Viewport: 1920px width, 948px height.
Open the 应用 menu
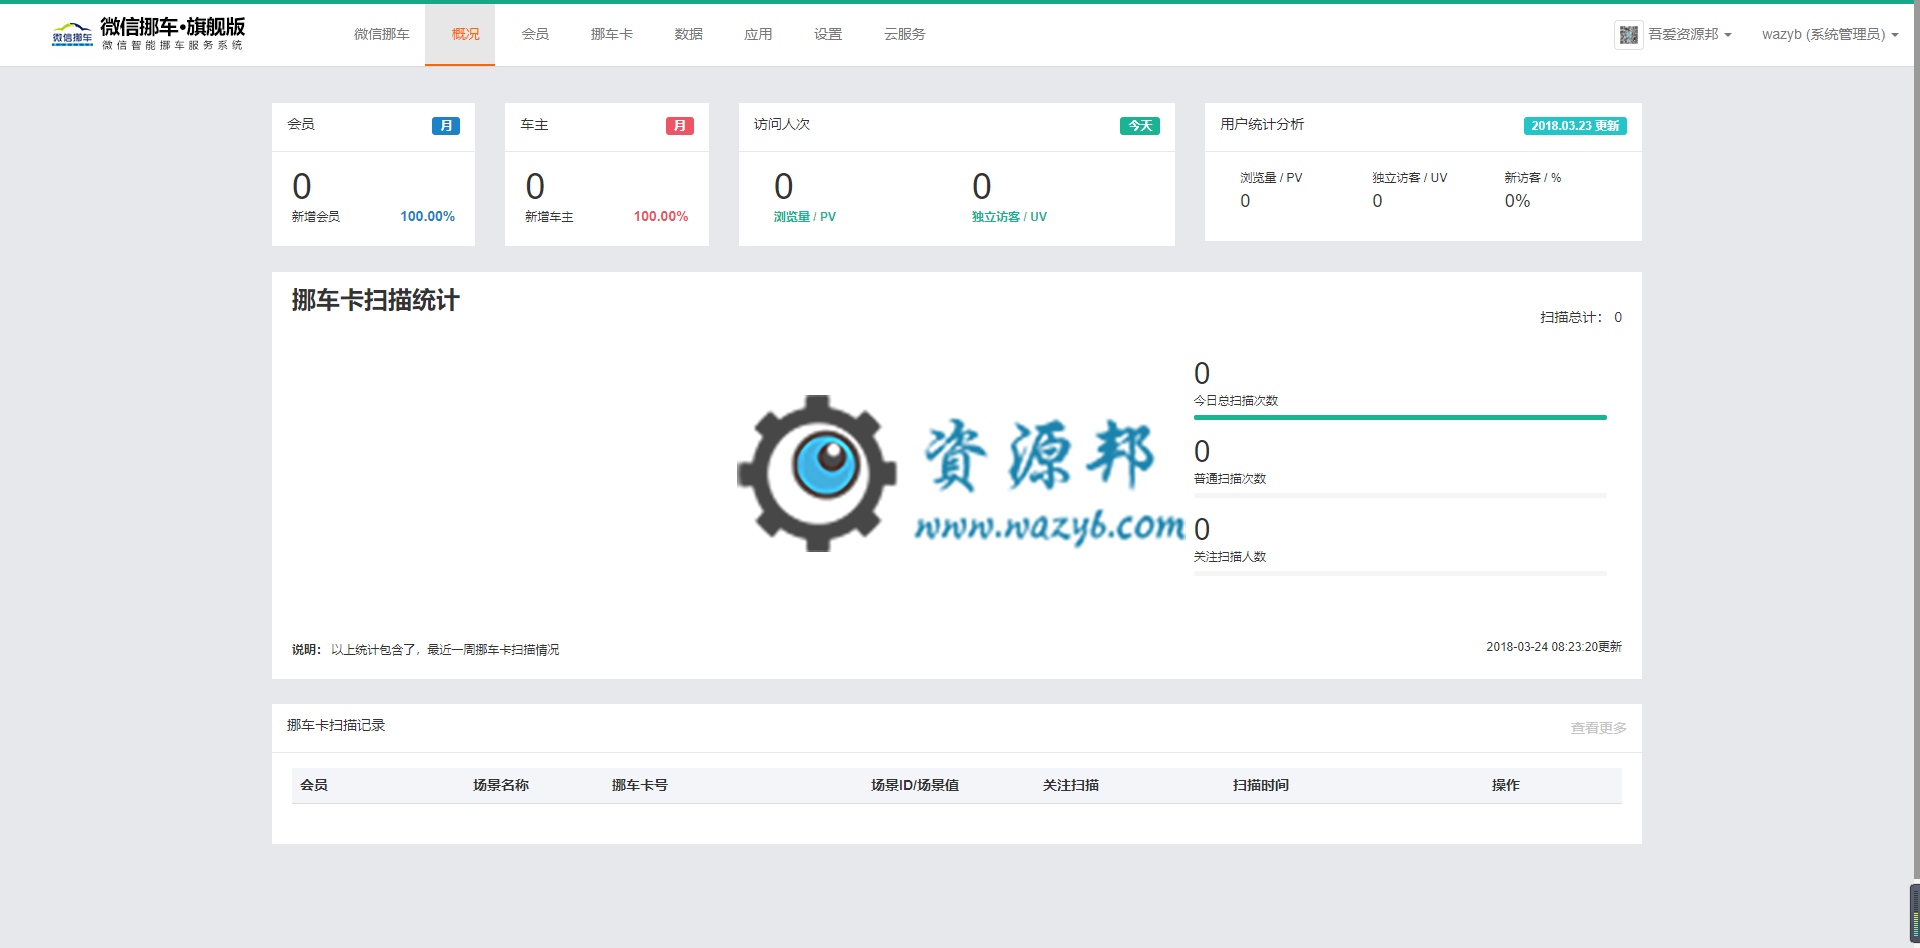click(758, 34)
